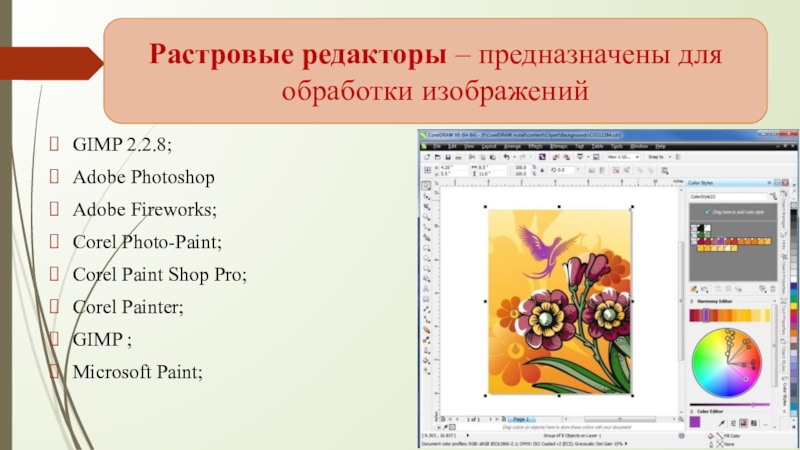Image resolution: width=800 pixels, height=450 pixels.
Task: Open the Effects menu
Action: (x=535, y=146)
